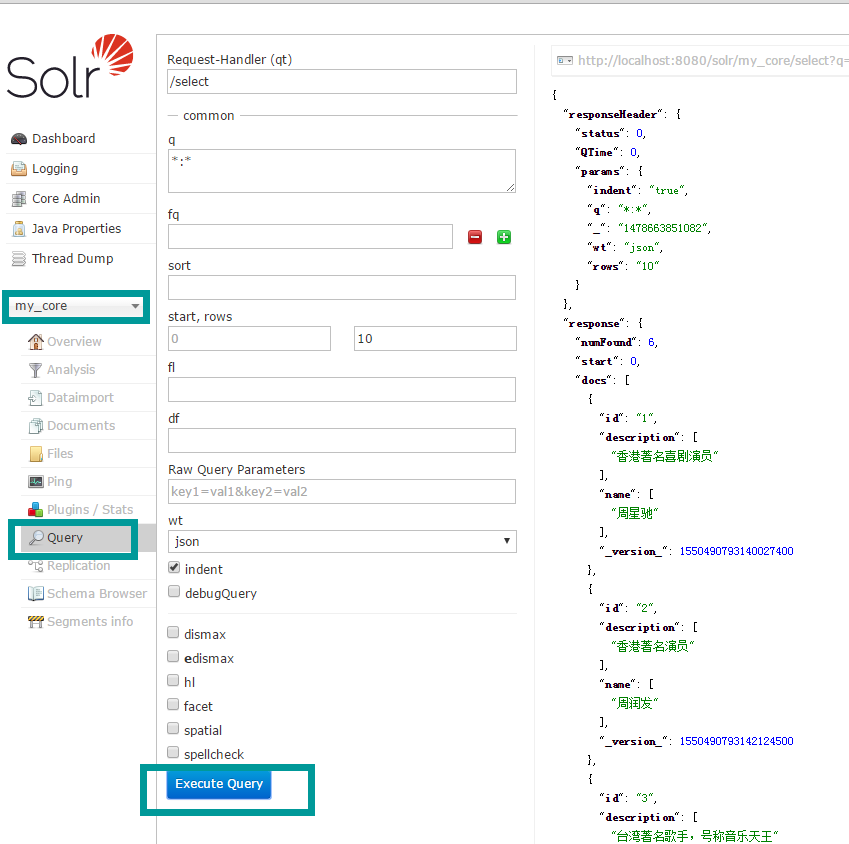Click into the fl field
The width and height of the screenshot is (849, 844).
[x=342, y=390]
